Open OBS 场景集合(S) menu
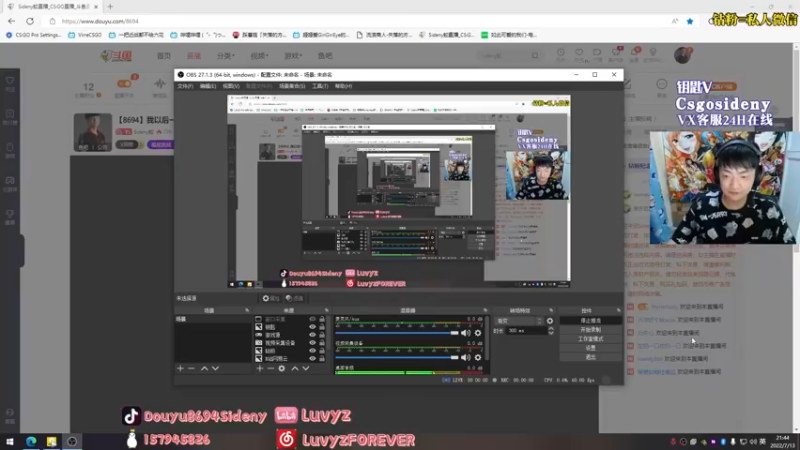Image resolution: width=800 pixels, height=450 pixels. 292,86
